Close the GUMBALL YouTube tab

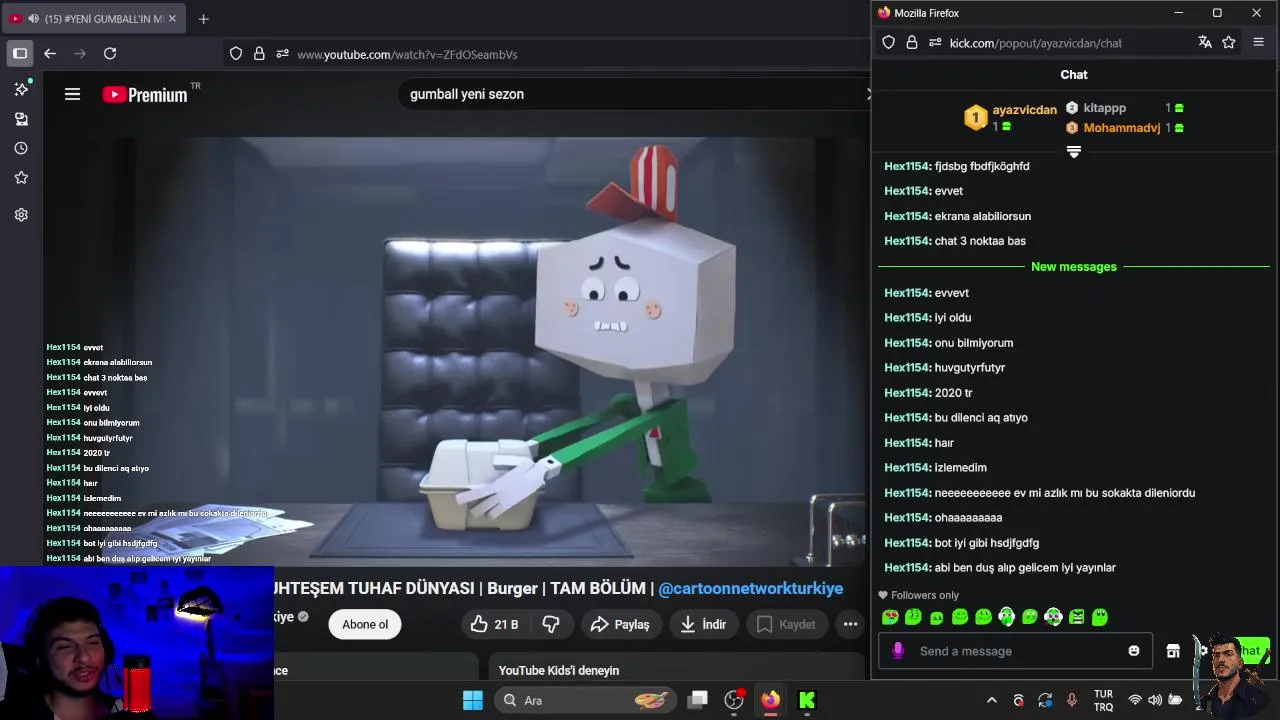pos(172,19)
